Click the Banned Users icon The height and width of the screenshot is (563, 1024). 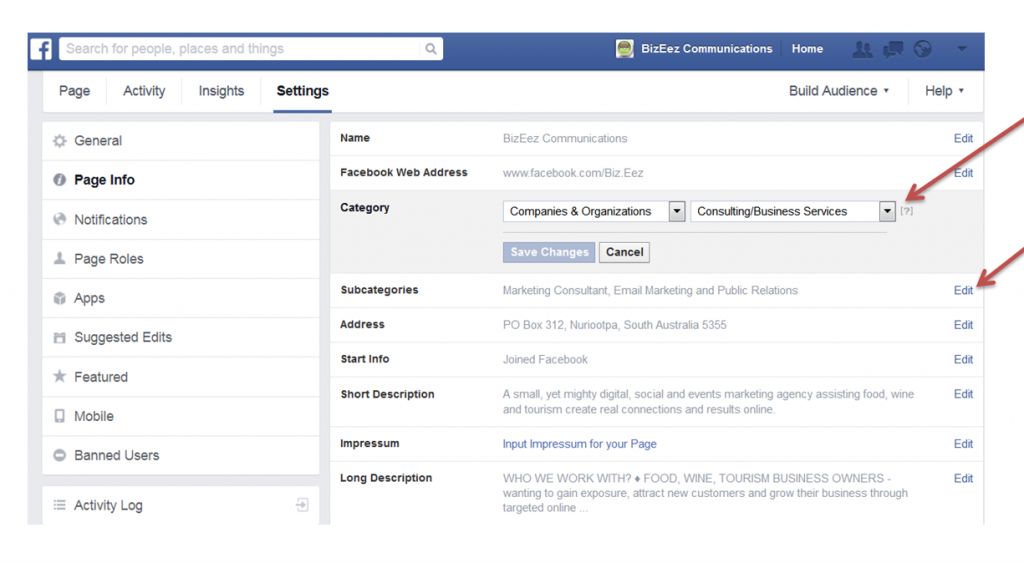point(59,455)
